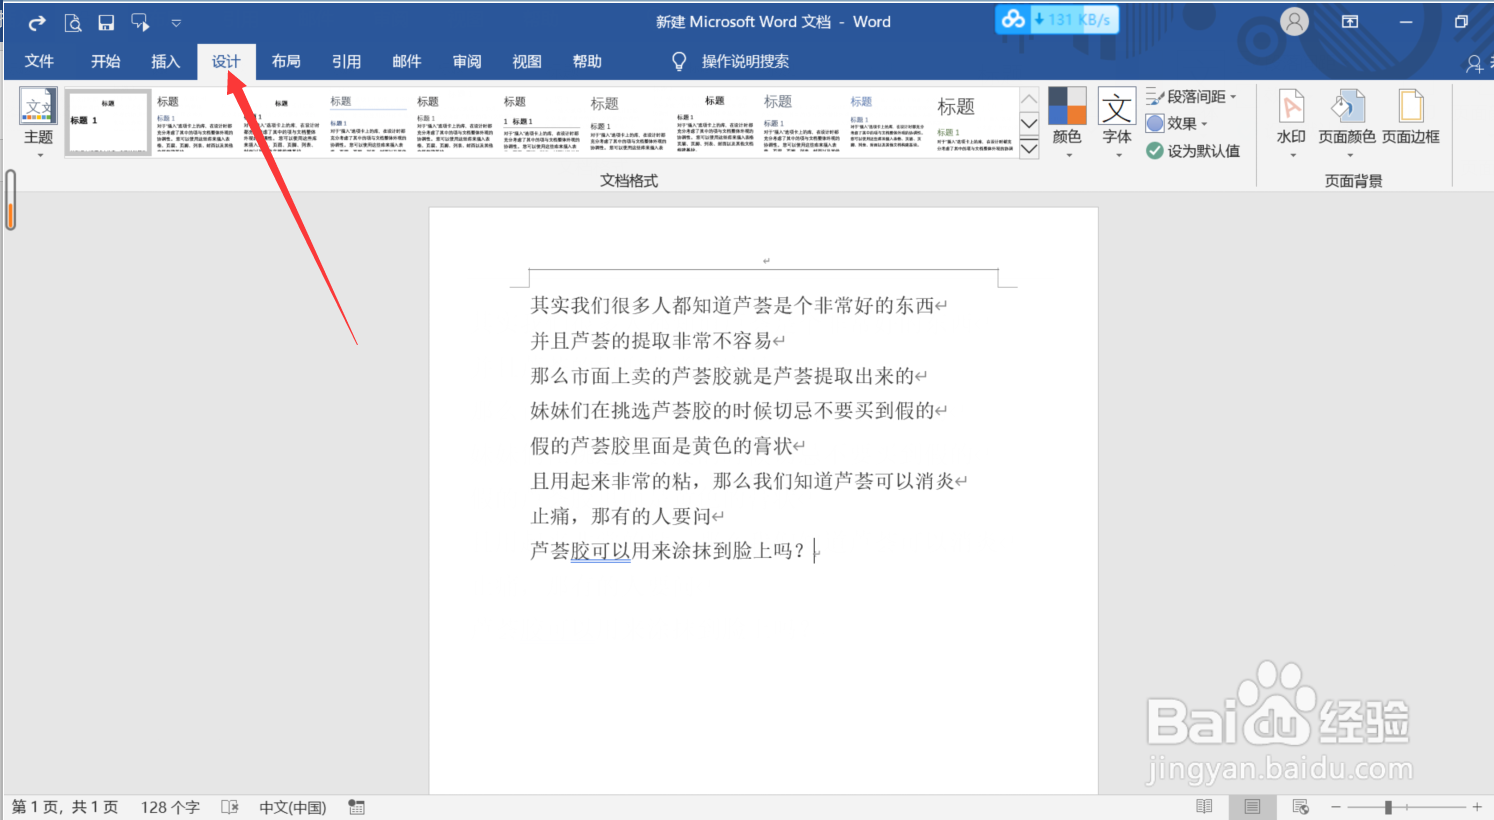Open the 审阅 ribbon tab
This screenshot has width=1494, height=820.
click(x=466, y=61)
